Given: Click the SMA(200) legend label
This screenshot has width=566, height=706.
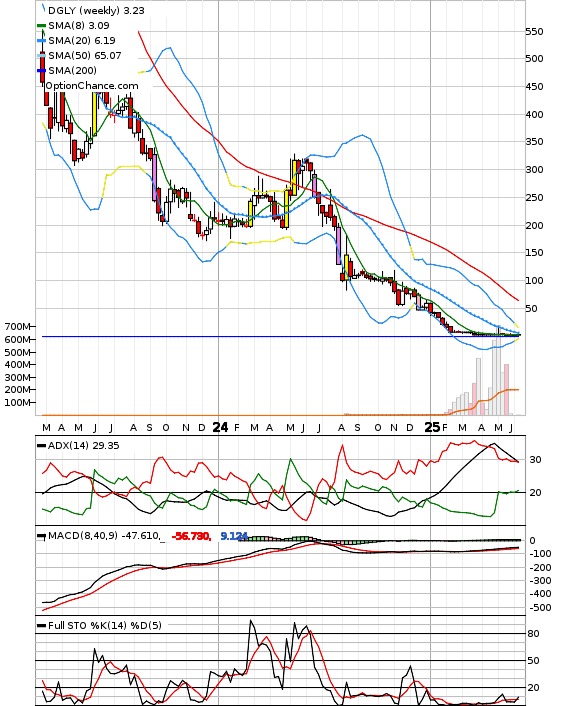Looking at the screenshot, I should tap(72, 70).
